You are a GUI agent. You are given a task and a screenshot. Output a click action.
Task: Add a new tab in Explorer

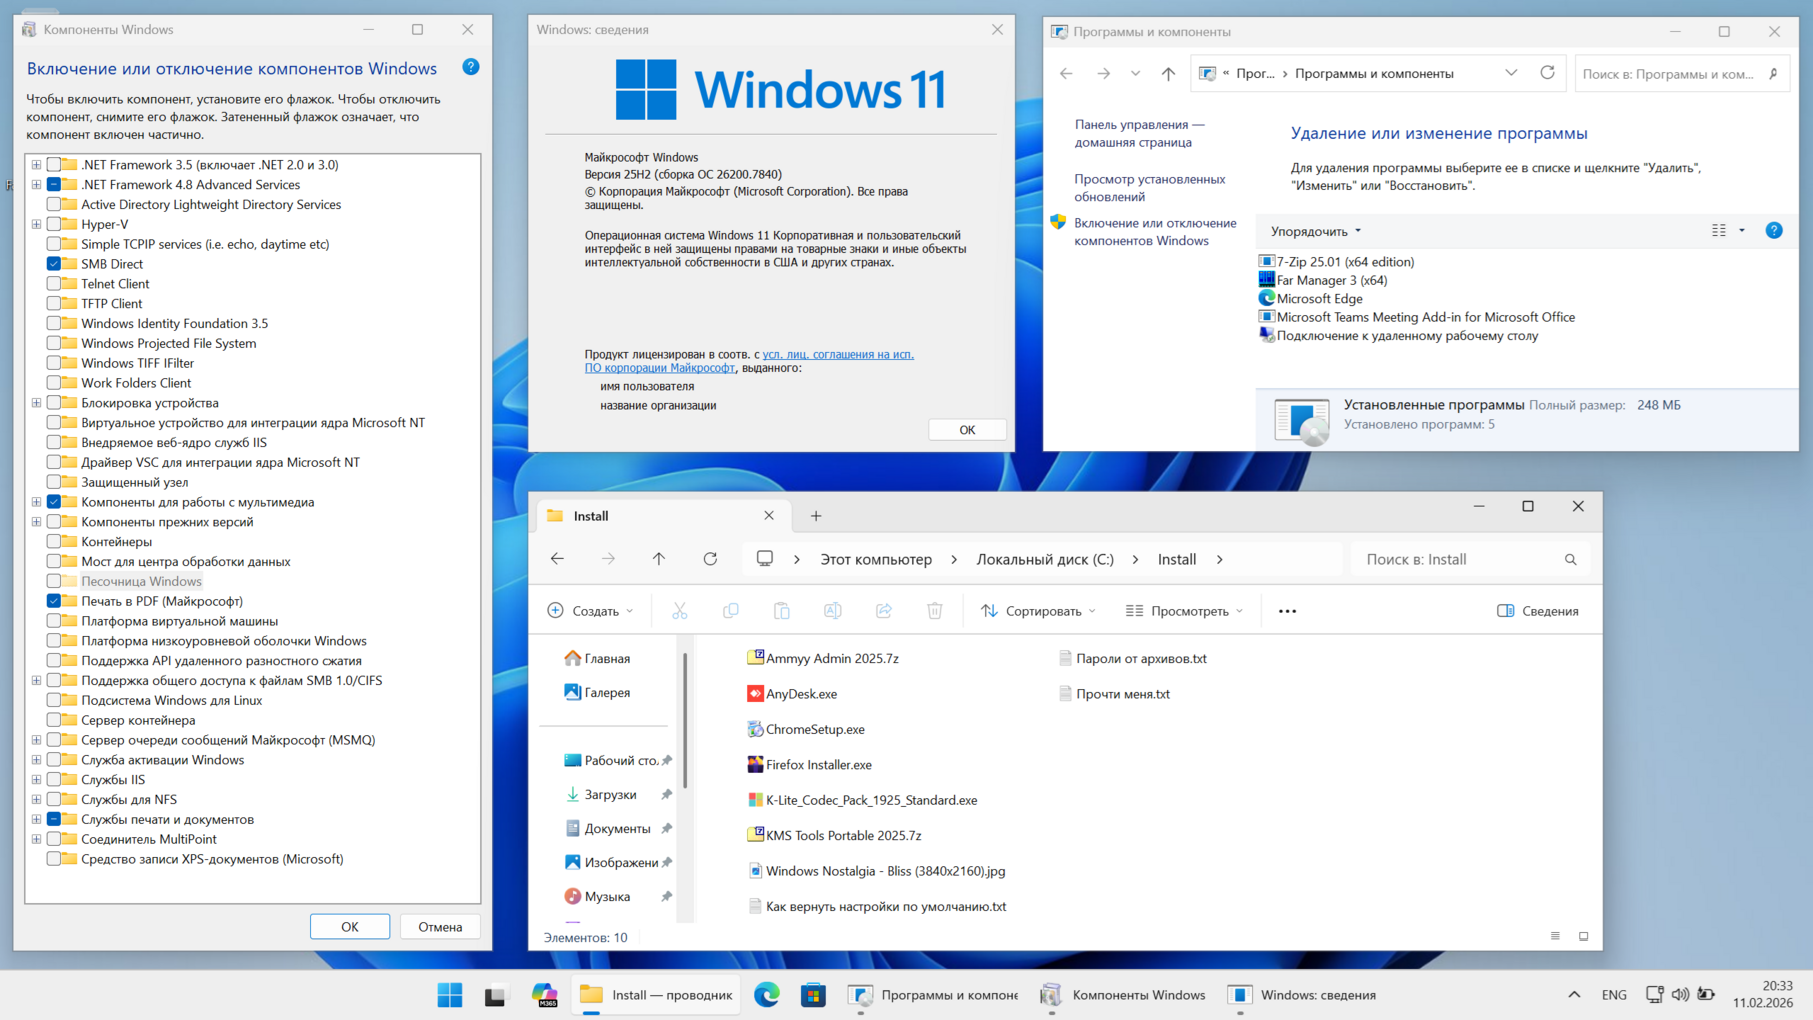coord(816,516)
